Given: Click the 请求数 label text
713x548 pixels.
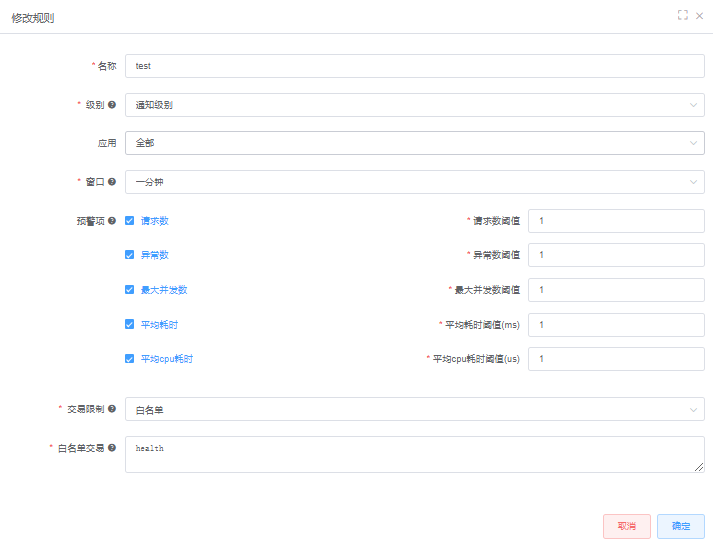Looking at the screenshot, I should (155, 221).
